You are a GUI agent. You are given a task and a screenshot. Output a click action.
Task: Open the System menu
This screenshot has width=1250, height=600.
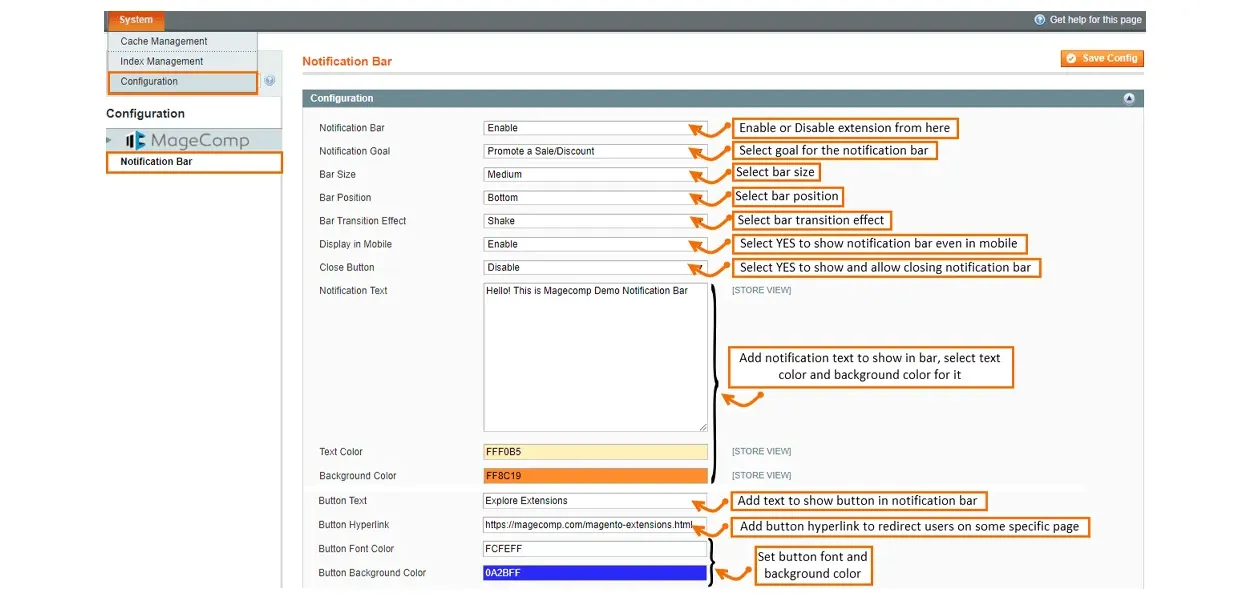pyautogui.click(x=136, y=20)
